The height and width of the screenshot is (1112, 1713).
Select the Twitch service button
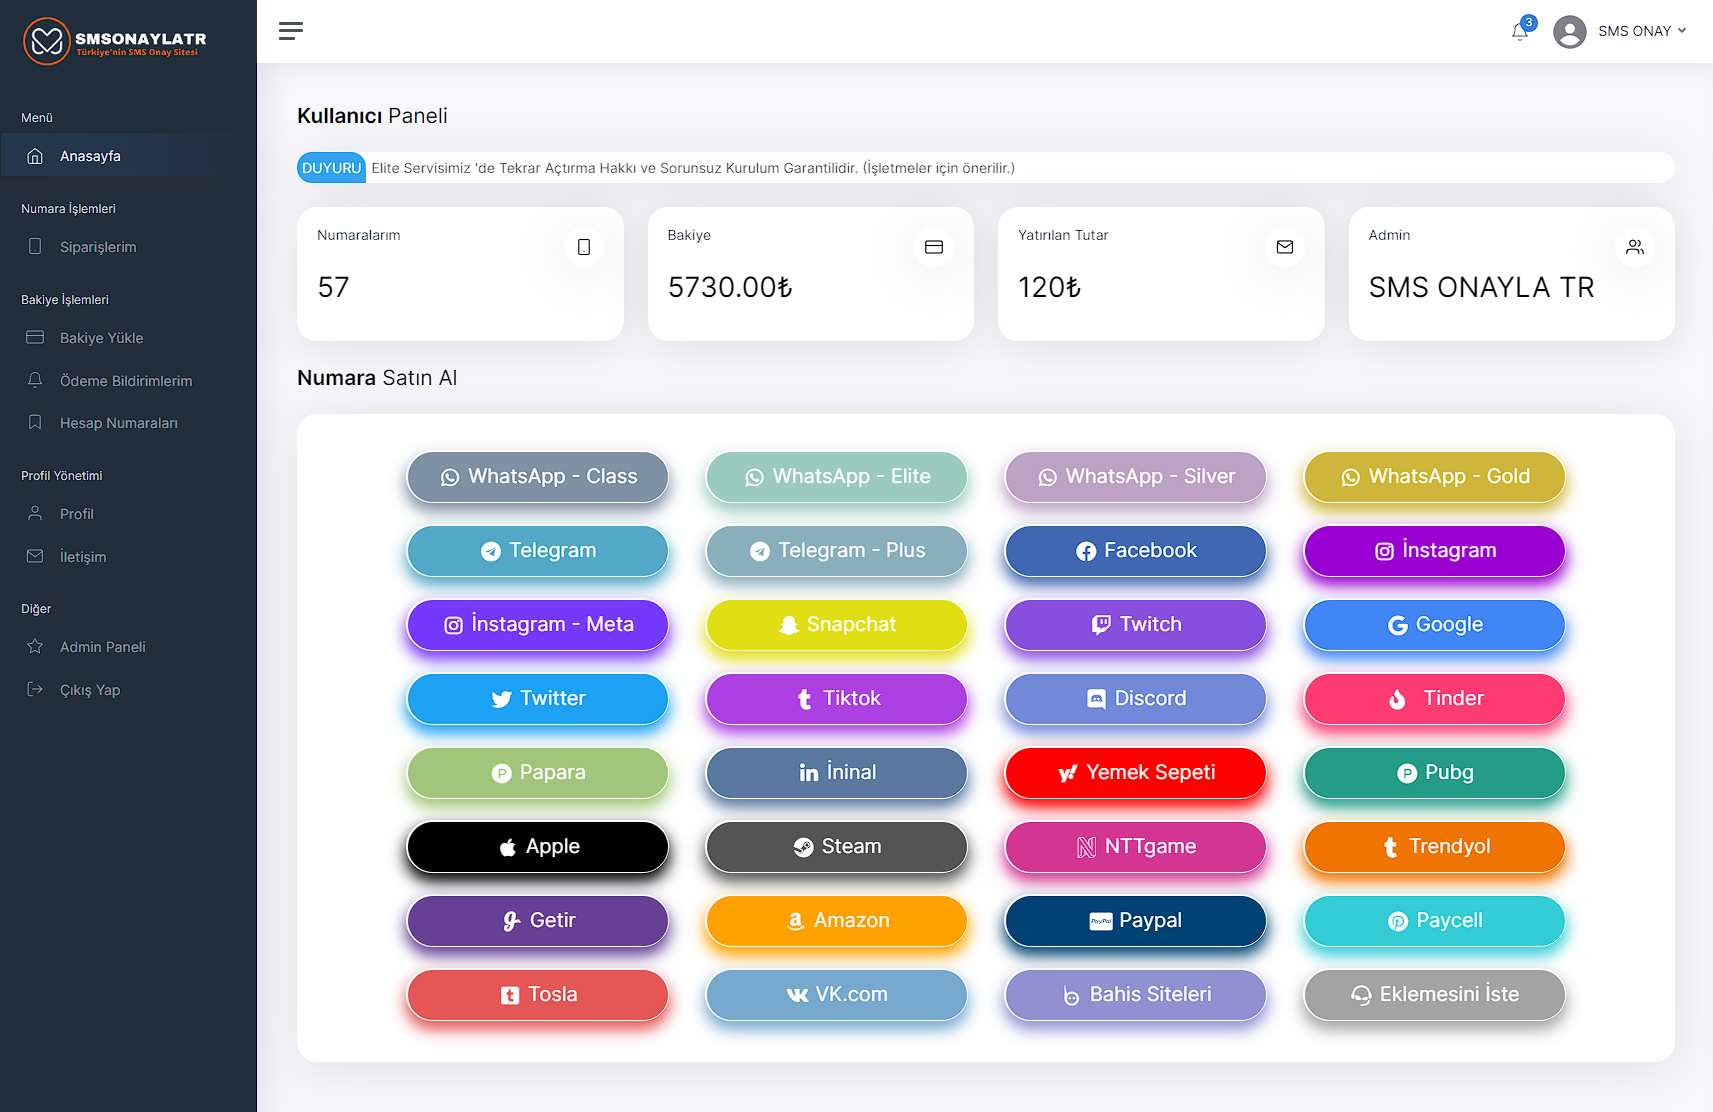[x=1135, y=625]
